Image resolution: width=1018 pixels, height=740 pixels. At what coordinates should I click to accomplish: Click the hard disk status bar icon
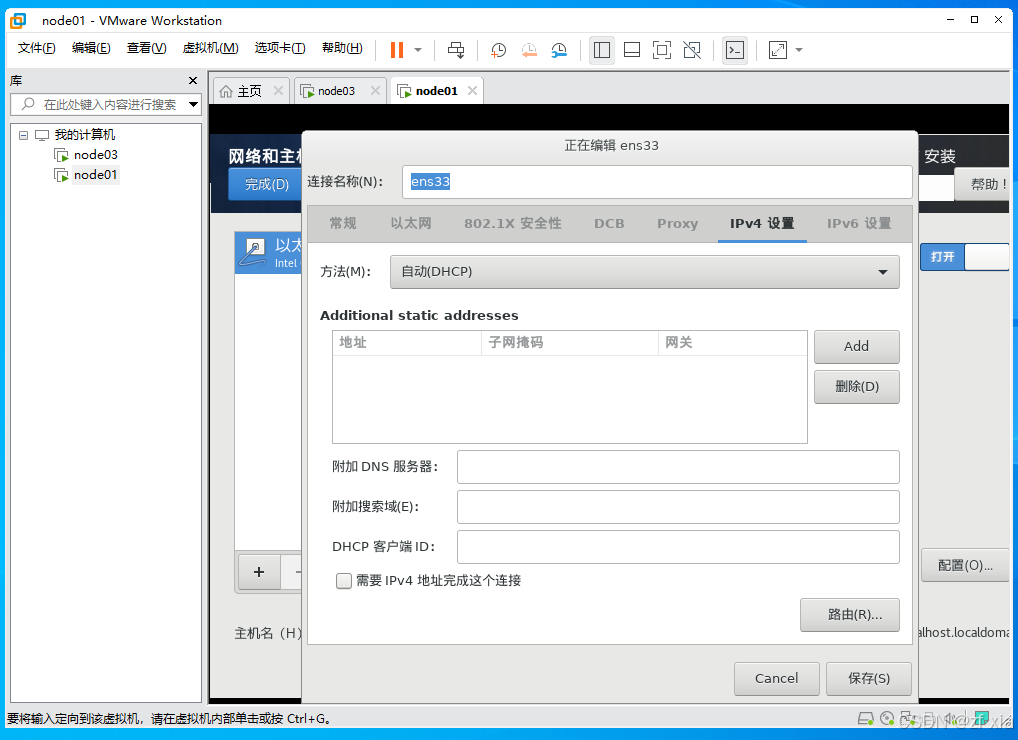click(865, 719)
